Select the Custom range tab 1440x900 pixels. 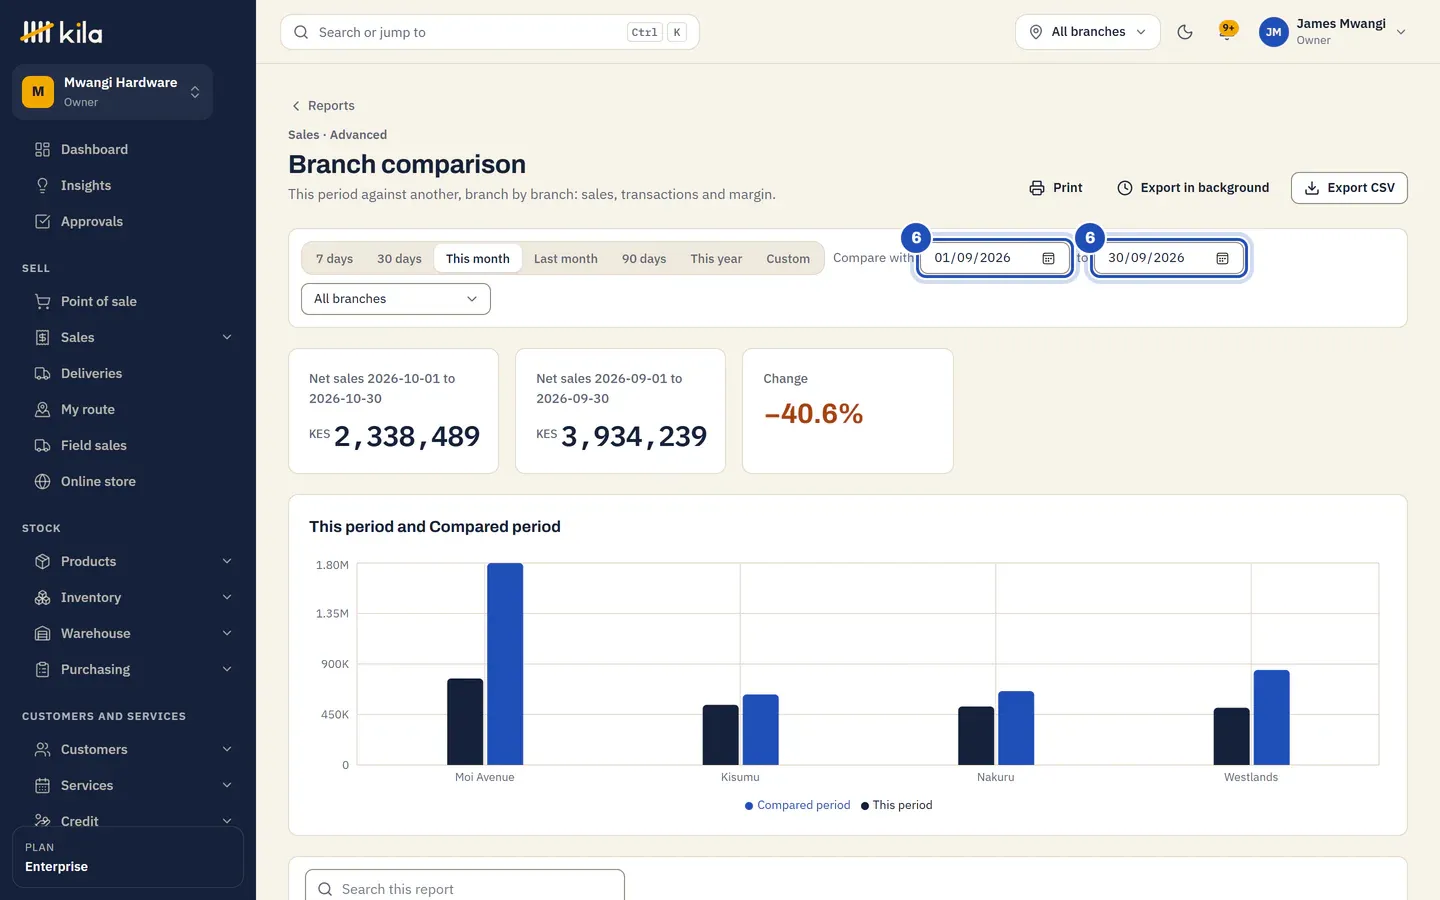click(788, 258)
